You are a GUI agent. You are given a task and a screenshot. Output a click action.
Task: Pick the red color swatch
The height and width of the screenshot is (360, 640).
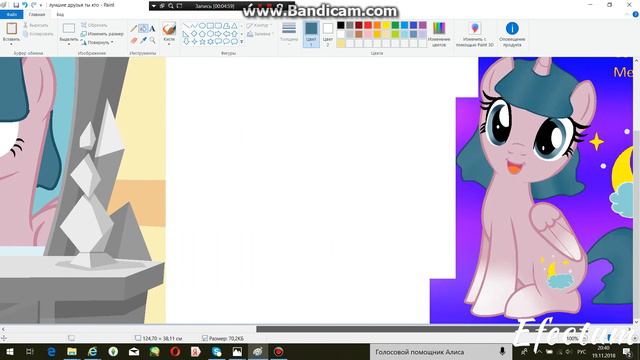(x=368, y=25)
